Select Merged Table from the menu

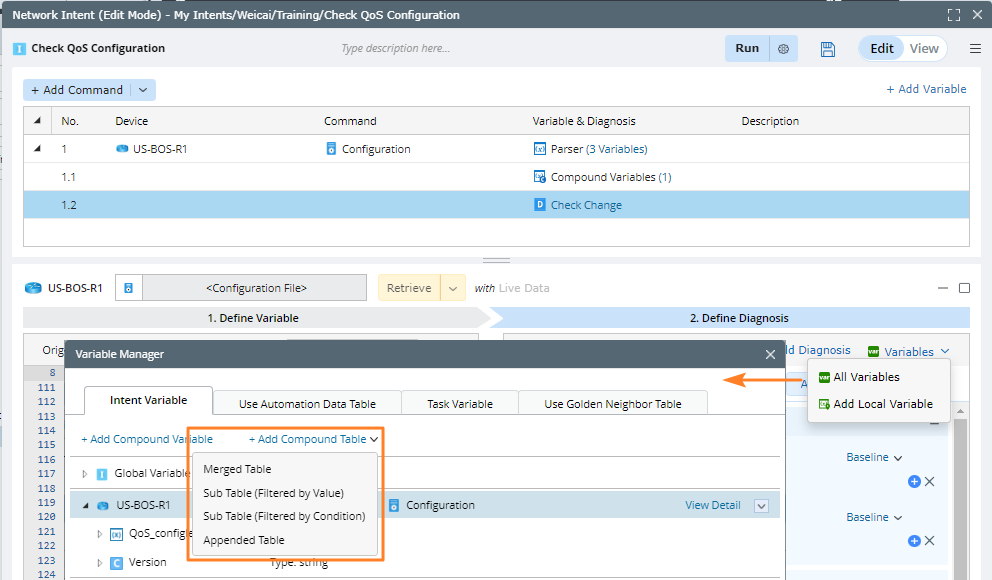tap(237, 469)
